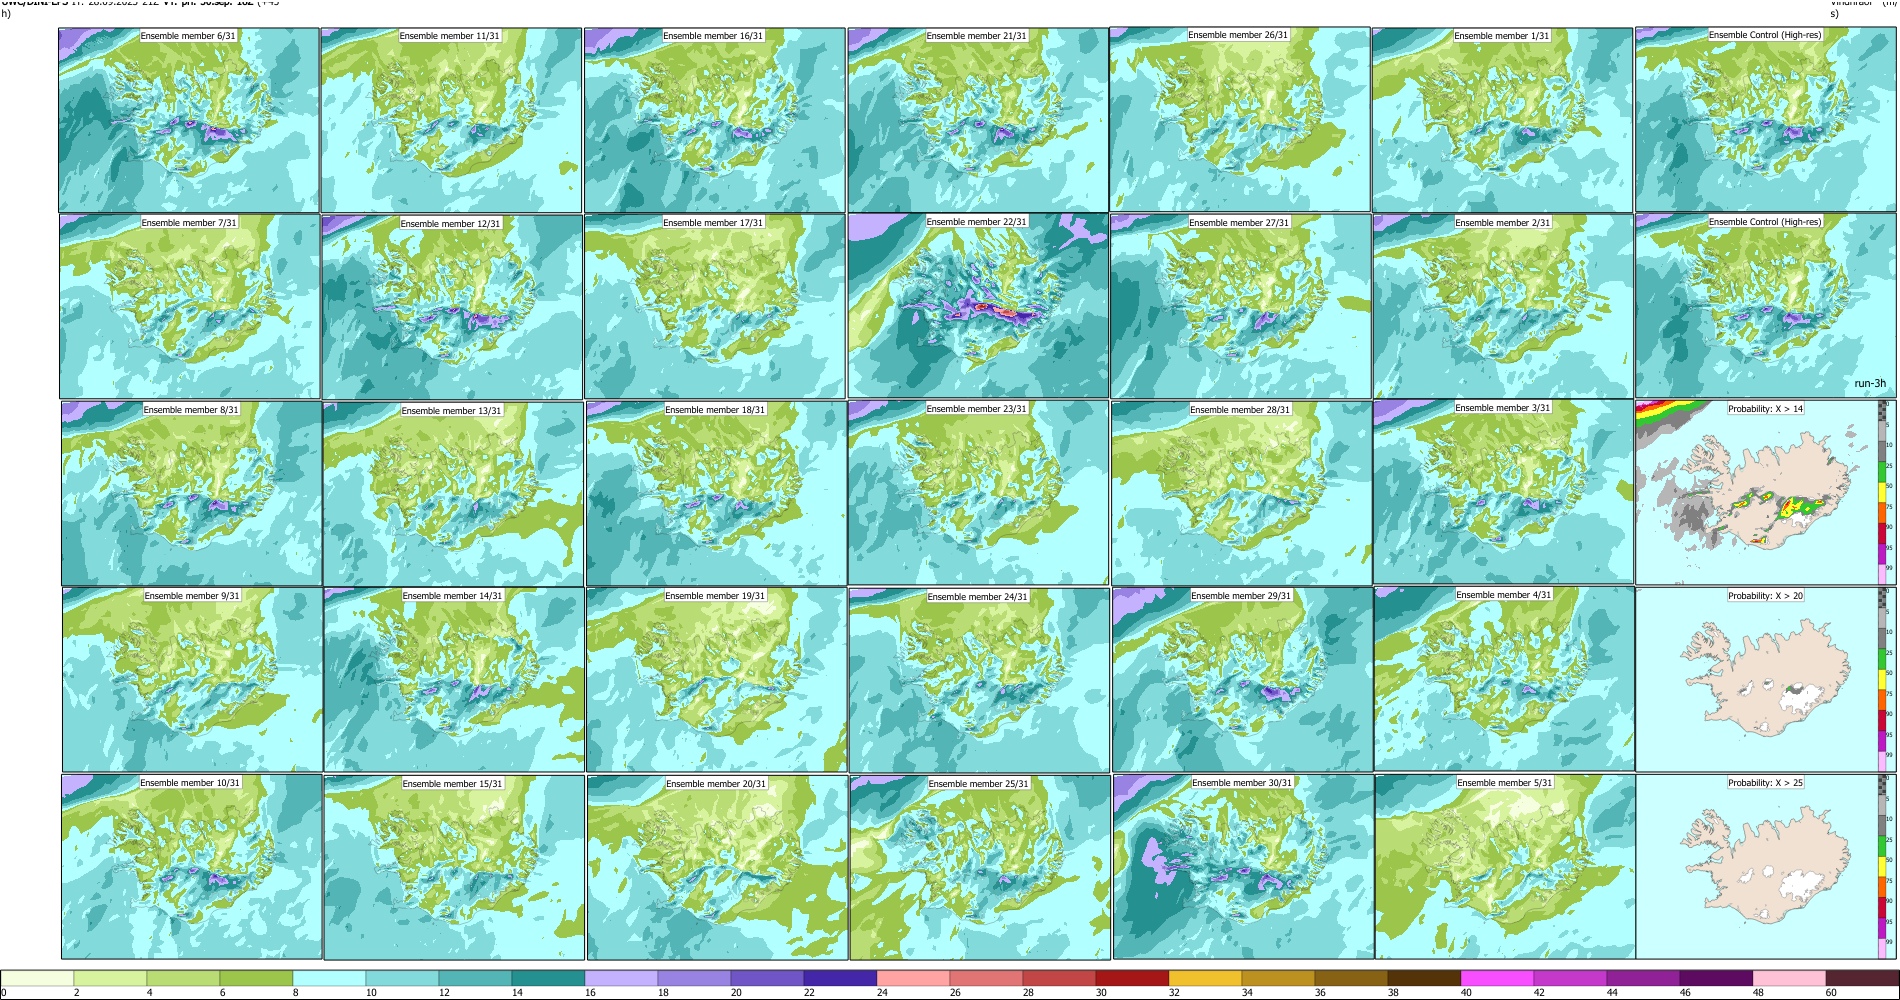1900x1000 pixels.
Task: Pick the last maroon swatch after 60
Action: click(x=1862, y=978)
